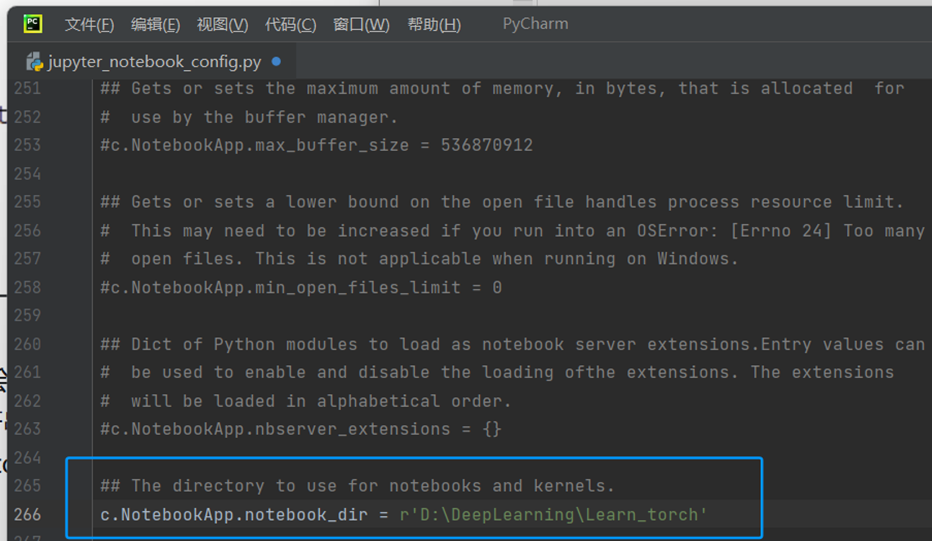Click the PyCharm logo icon
Viewport: 932px width, 541px height.
[x=32, y=24]
